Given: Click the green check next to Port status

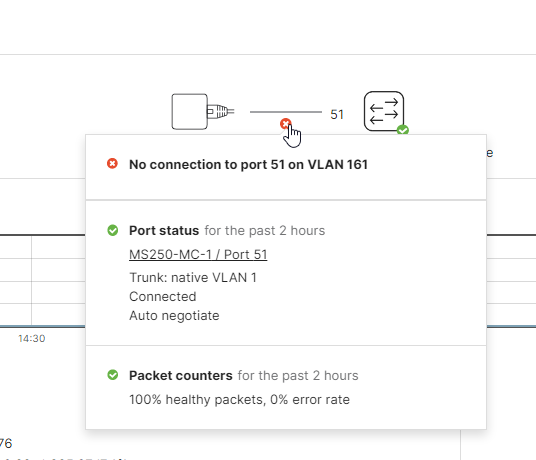Looking at the screenshot, I should pyautogui.click(x=112, y=230).
